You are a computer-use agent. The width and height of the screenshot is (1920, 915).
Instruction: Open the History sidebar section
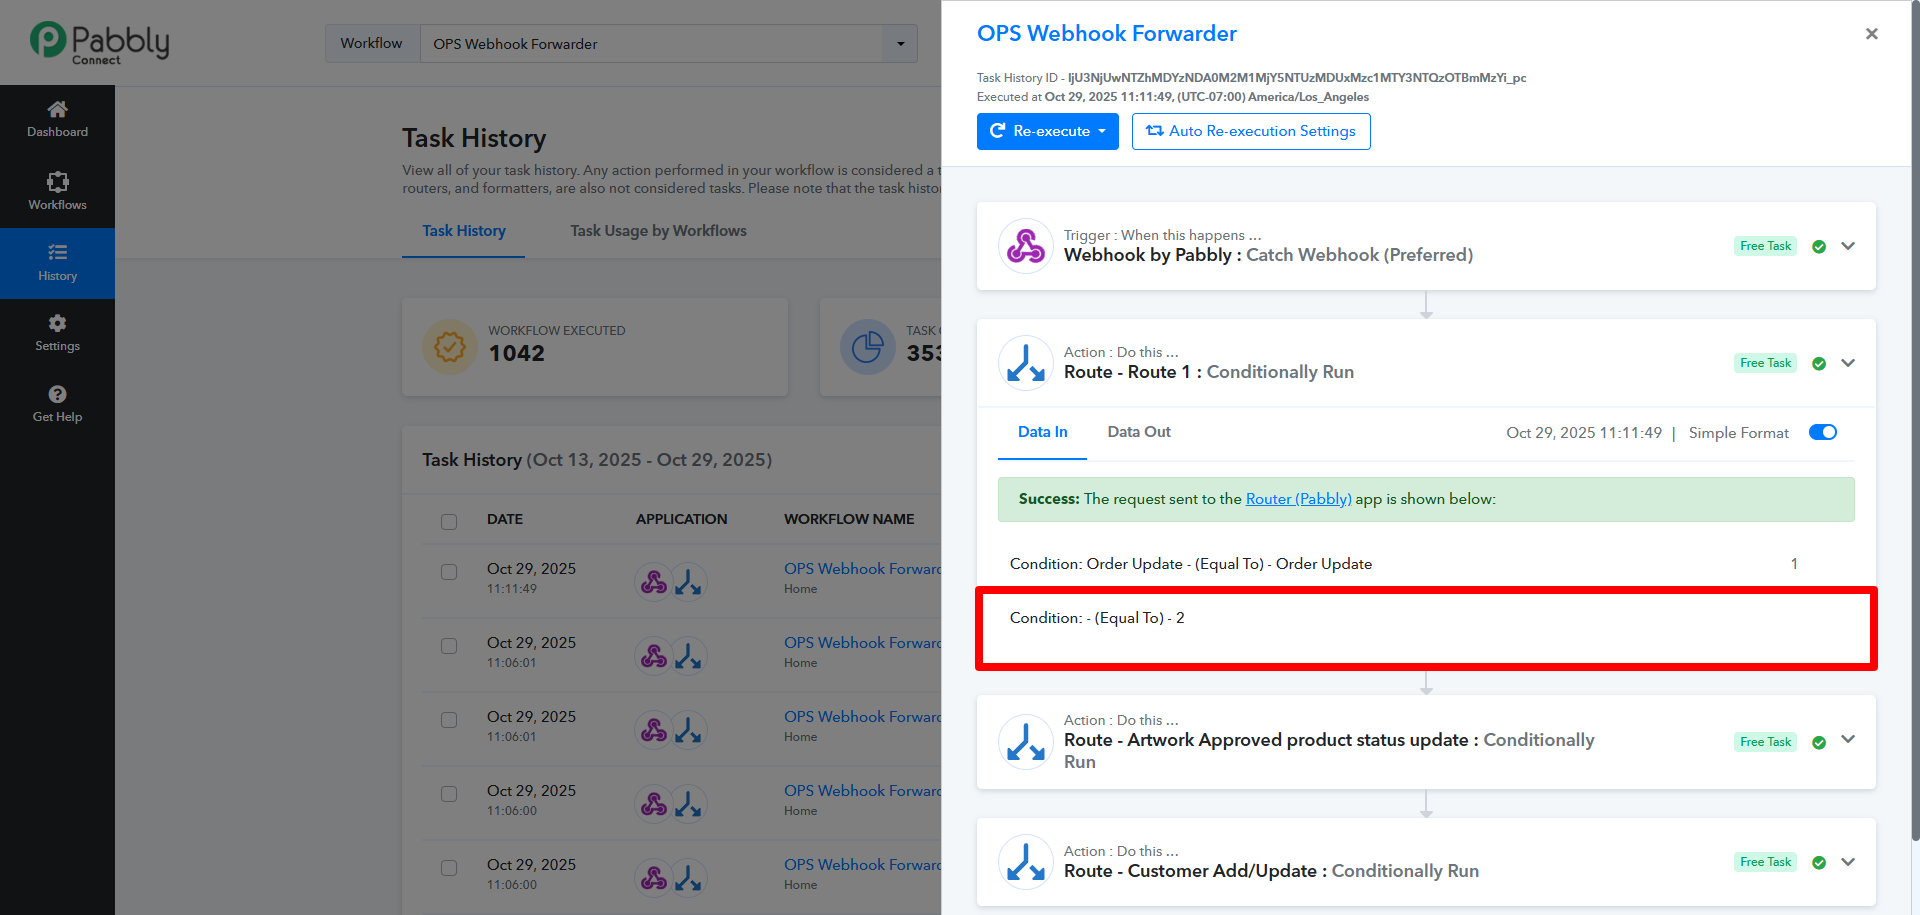tap(57, 263)
